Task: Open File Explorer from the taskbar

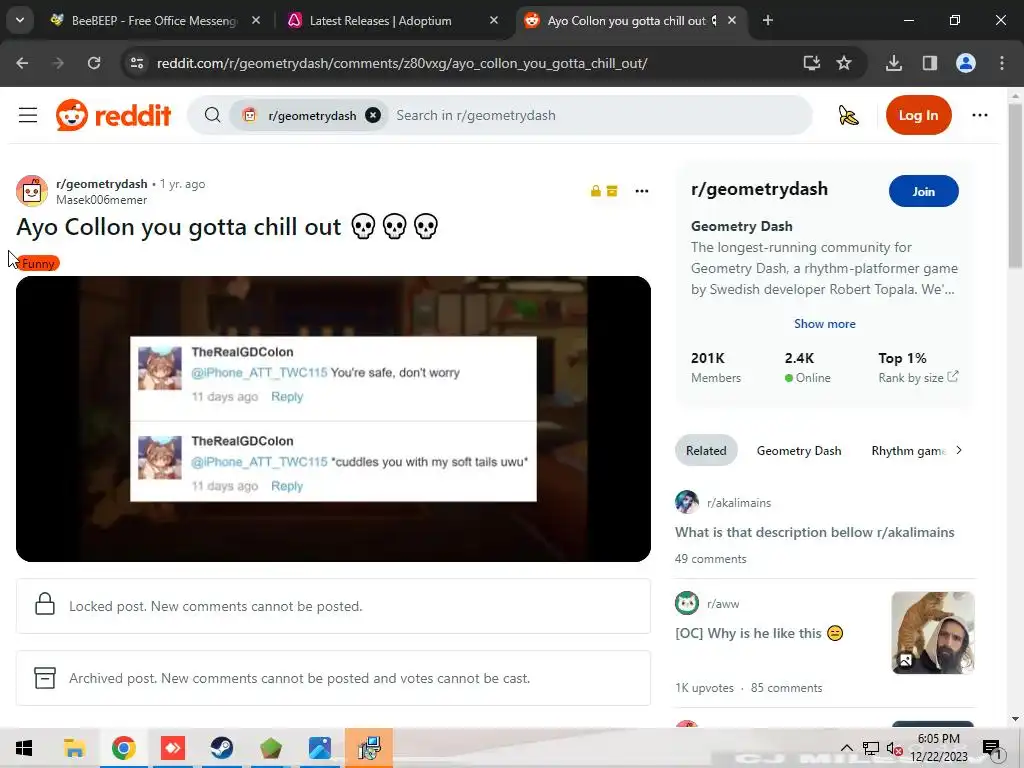Action: click(x=74, y=748)
